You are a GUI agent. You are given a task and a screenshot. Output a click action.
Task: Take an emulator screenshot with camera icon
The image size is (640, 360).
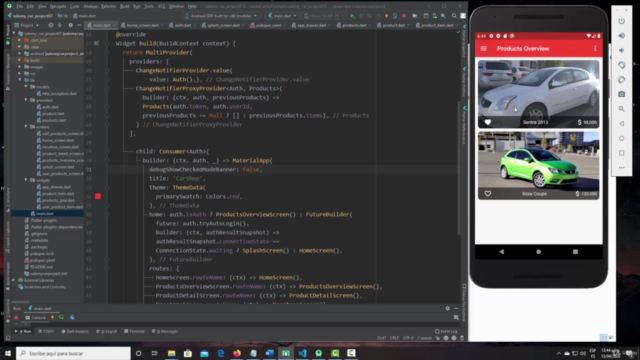[x=621, y=94]
